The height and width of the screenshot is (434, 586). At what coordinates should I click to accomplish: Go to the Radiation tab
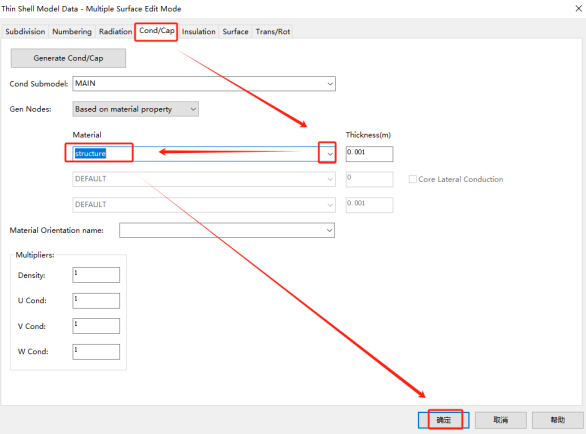115,31
